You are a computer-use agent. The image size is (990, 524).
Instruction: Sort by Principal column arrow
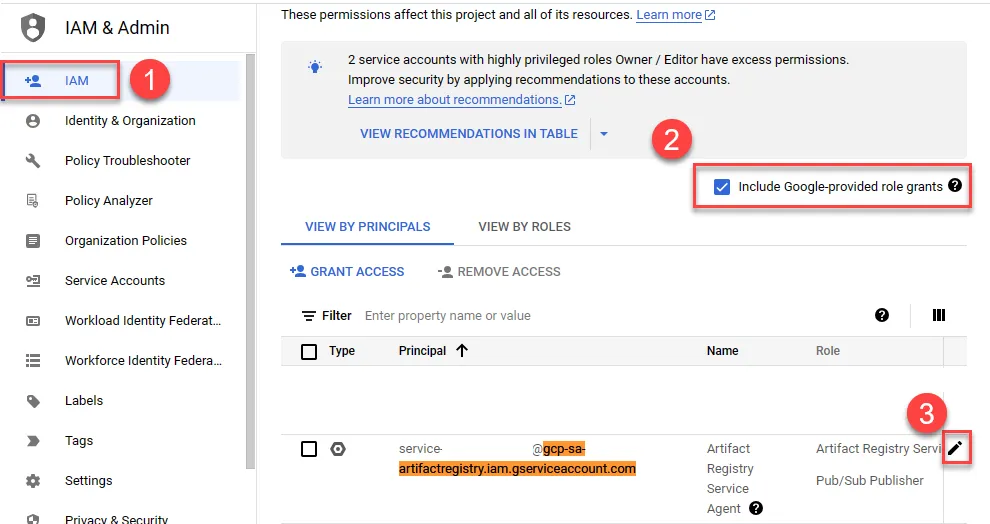tap(462, 350)
